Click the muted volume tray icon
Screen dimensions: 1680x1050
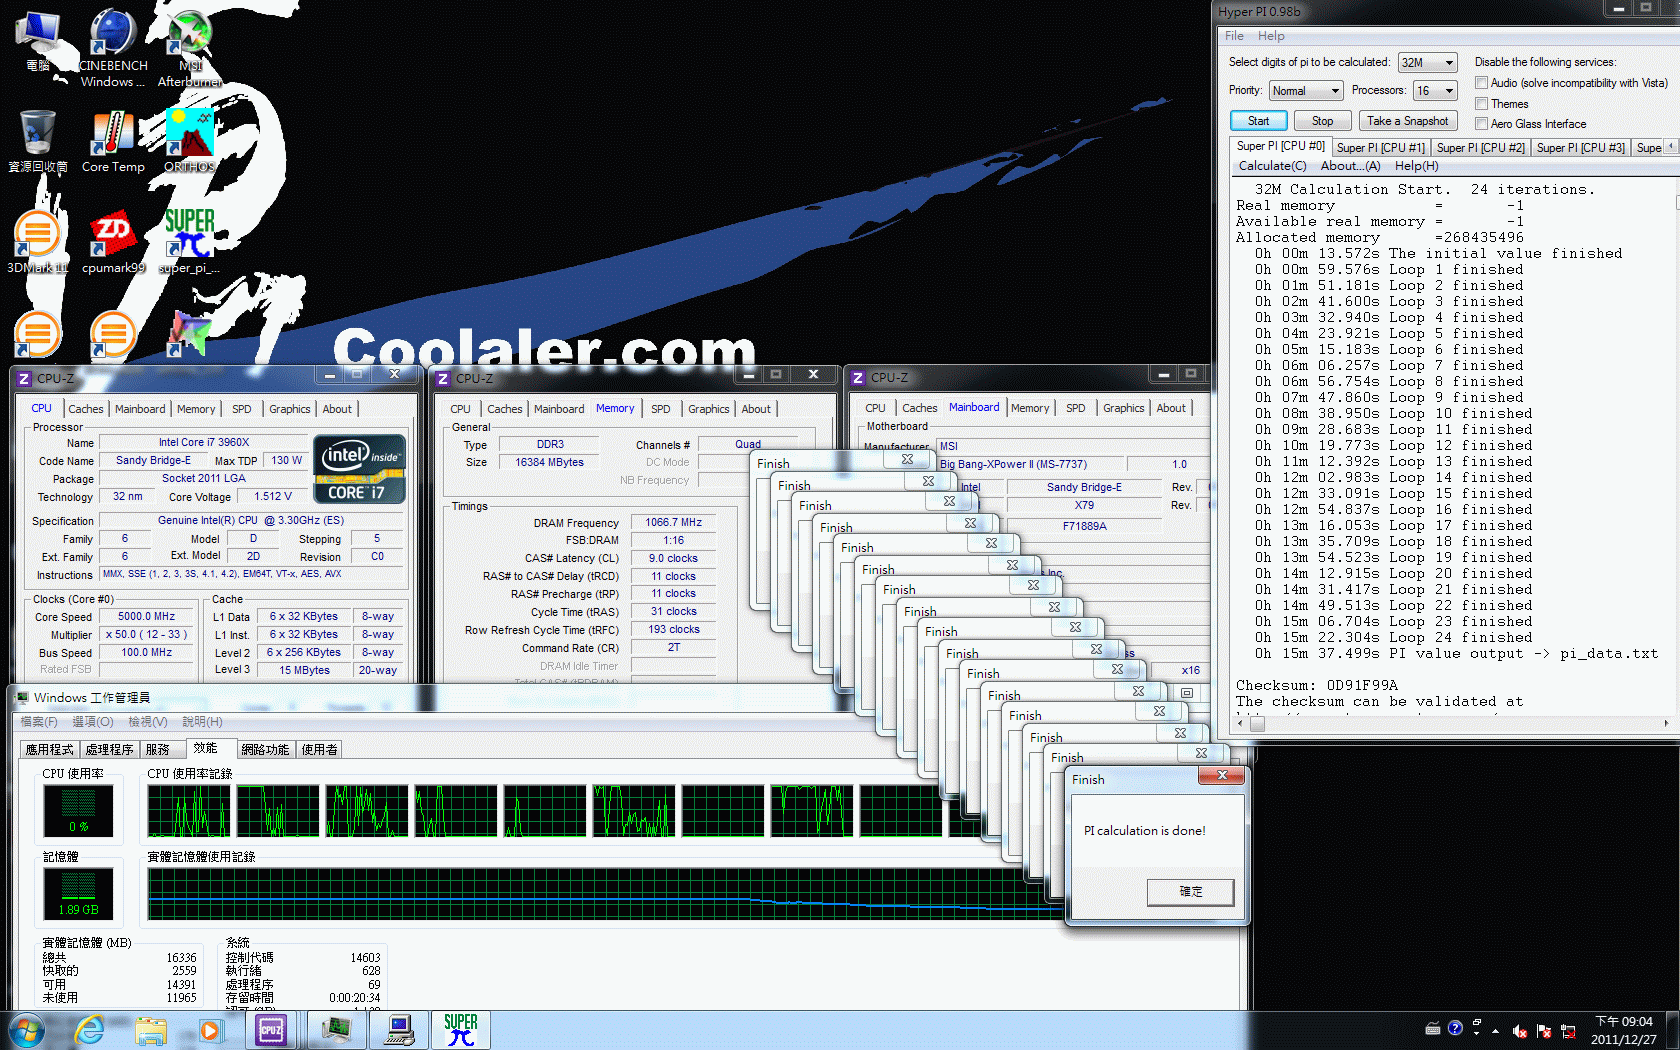(1520, 1031)
